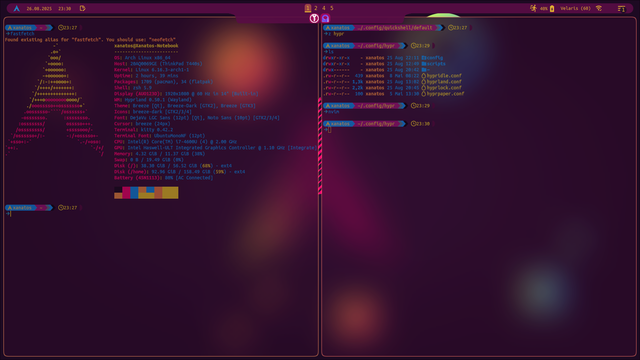Click the ~/.config/quickshell/default prompt path
This screenshot has height=360, width=640.
point(395,28)
